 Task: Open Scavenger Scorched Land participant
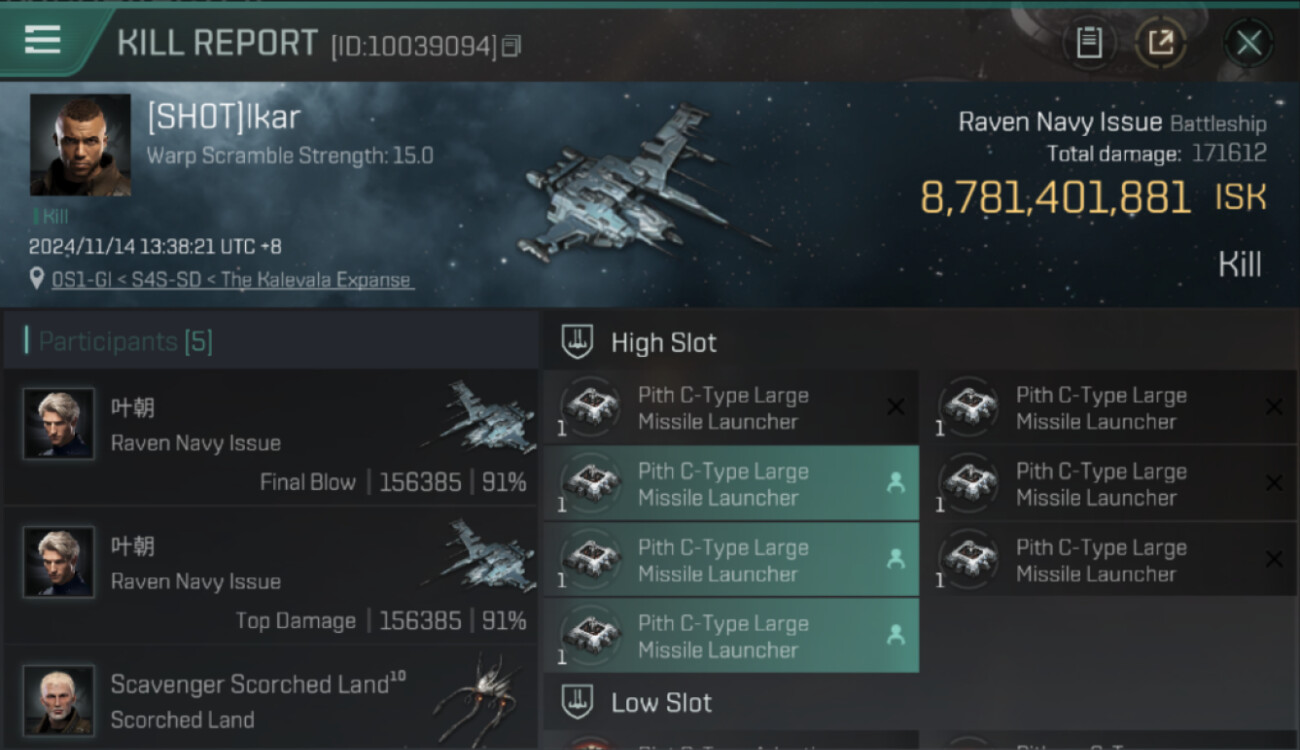tap(271, 699)
